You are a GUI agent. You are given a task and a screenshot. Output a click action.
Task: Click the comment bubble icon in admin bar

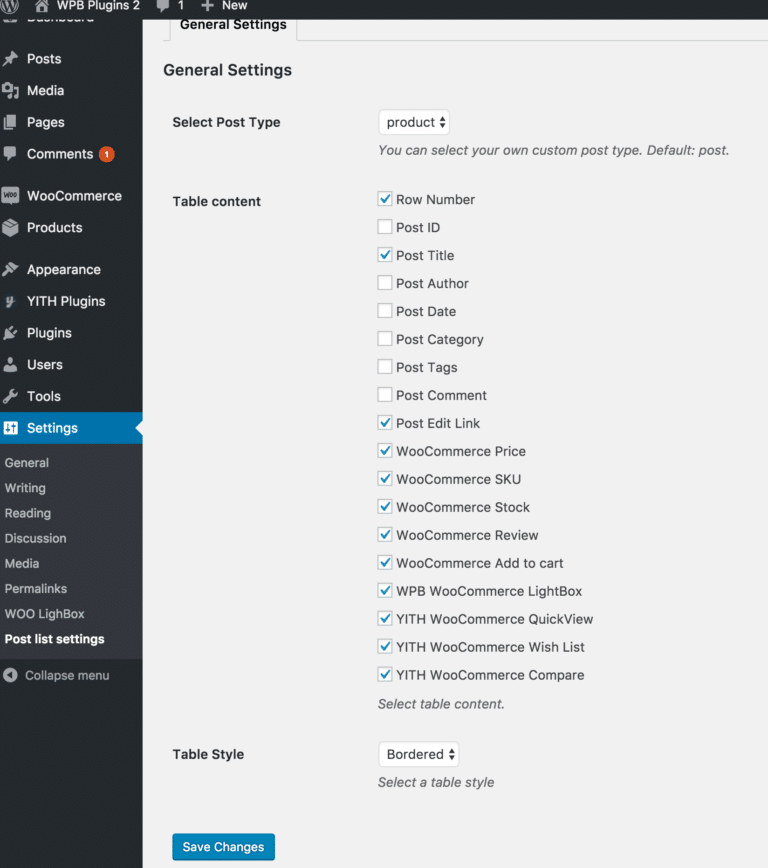click(163, 6)
